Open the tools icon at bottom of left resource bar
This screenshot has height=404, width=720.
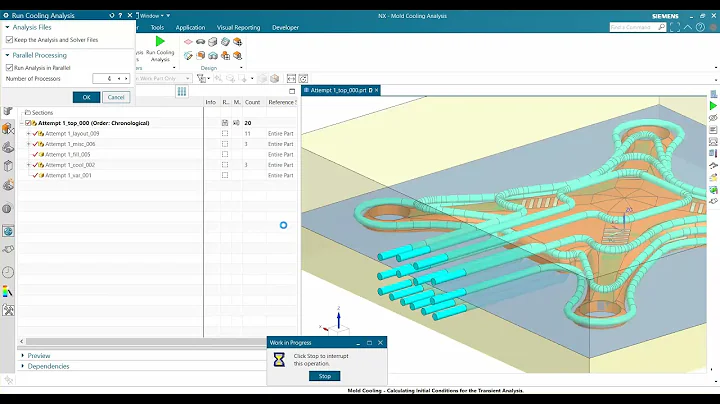(x=8, y=310)
